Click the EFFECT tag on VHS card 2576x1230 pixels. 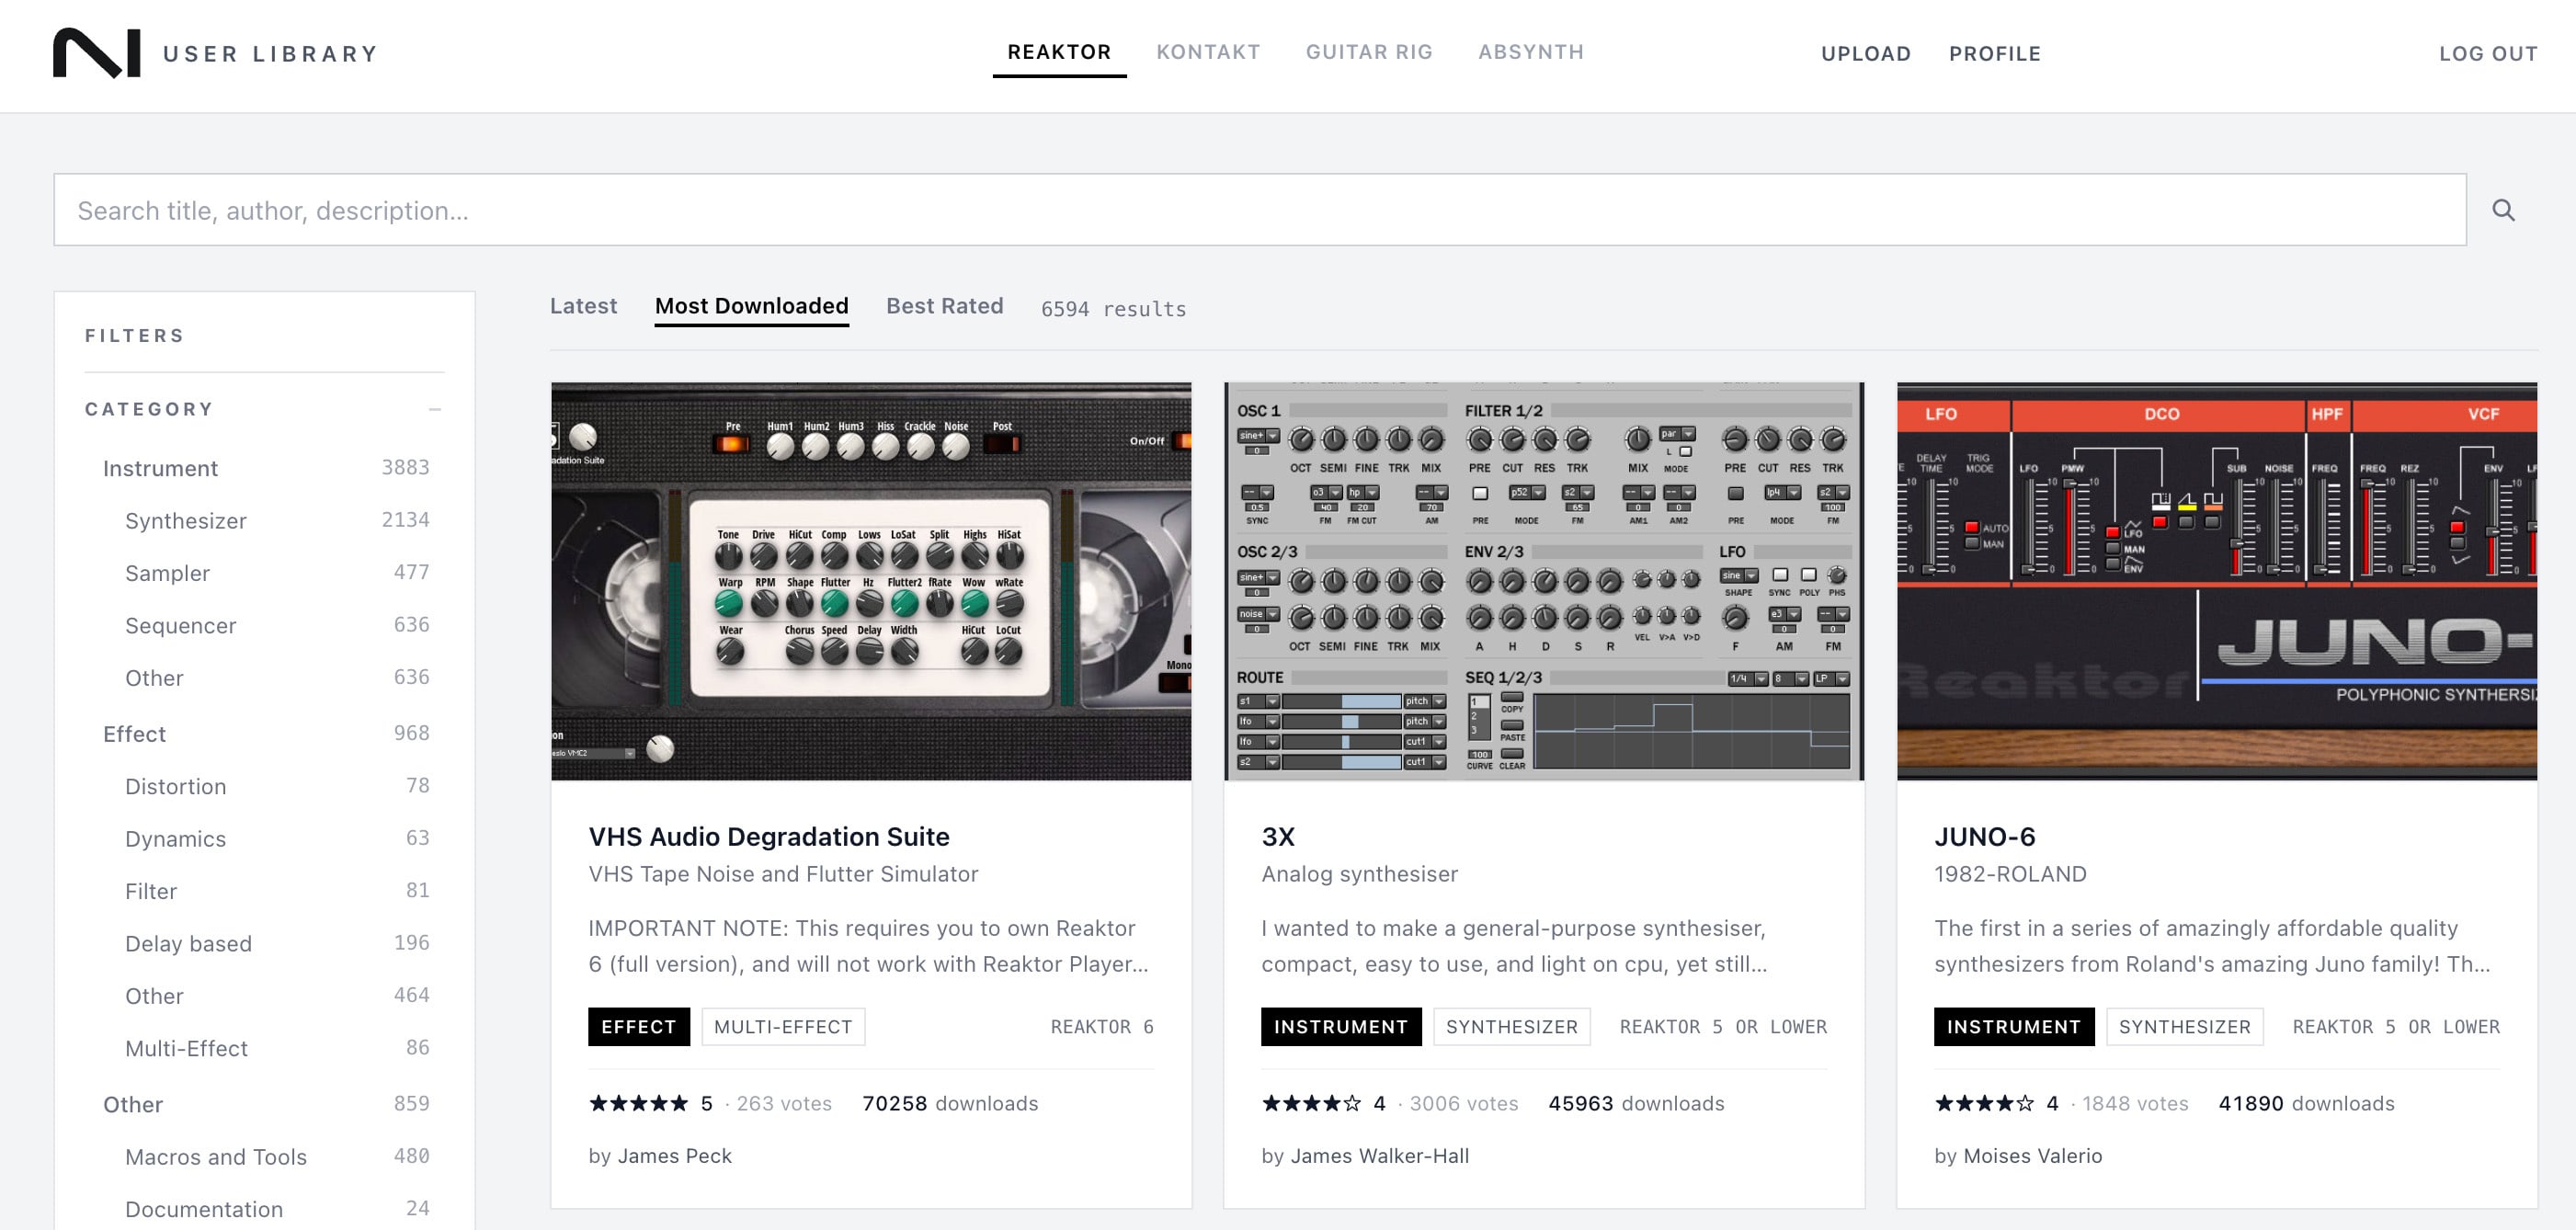(x=639, y=1027)
